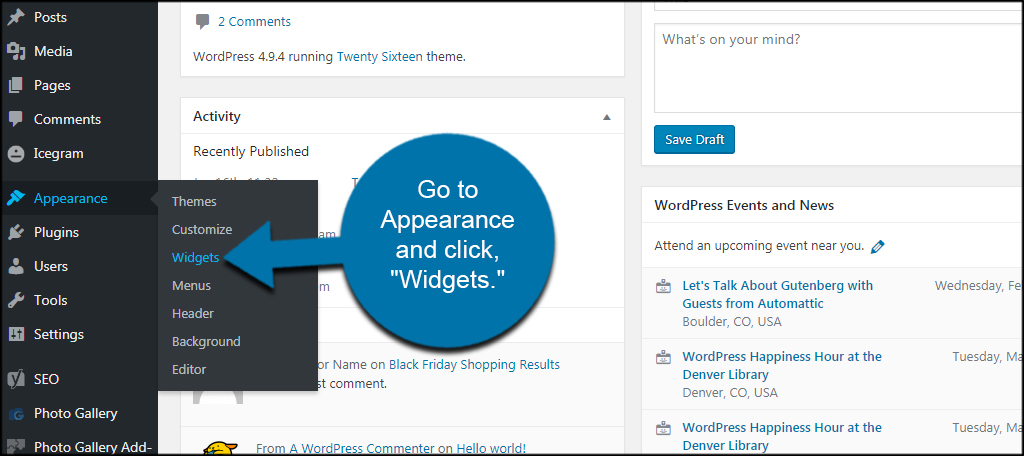The height and width of the screenshot is (456, 1024).
Task: Open Menus submenu item
Action: (191, 285)
